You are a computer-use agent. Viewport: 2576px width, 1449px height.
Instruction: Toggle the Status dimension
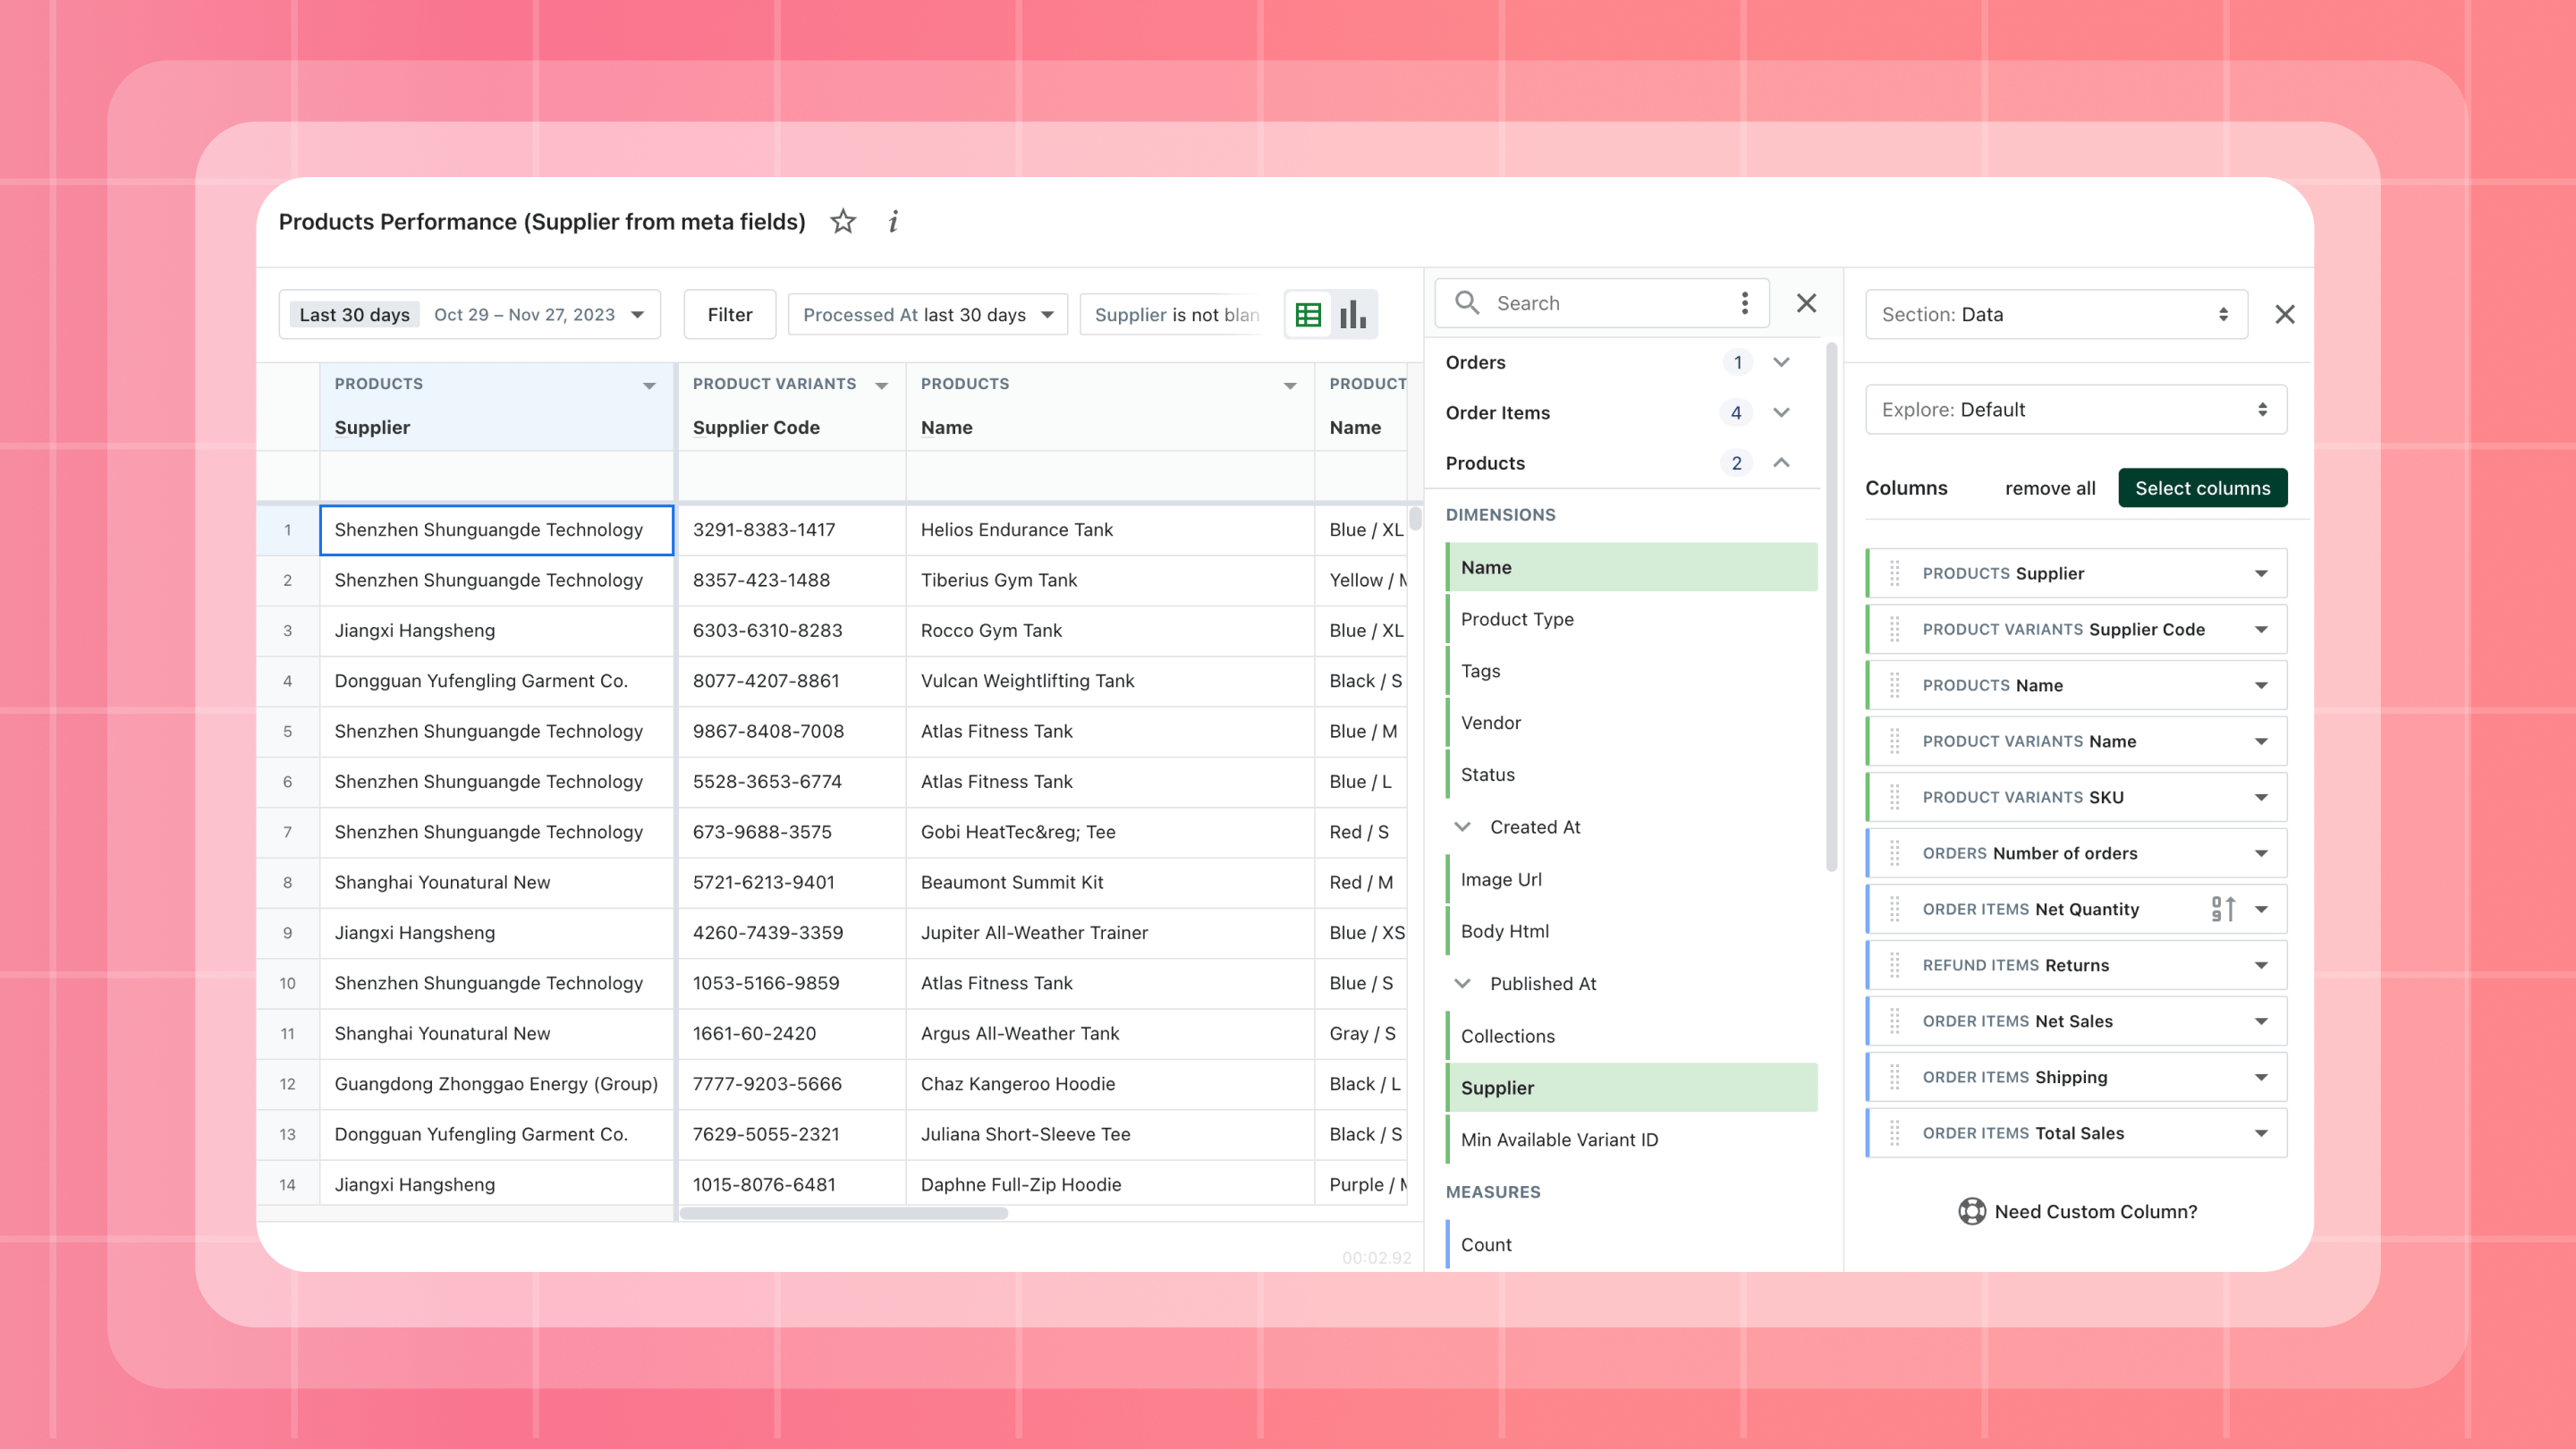tap(1631, 775)
